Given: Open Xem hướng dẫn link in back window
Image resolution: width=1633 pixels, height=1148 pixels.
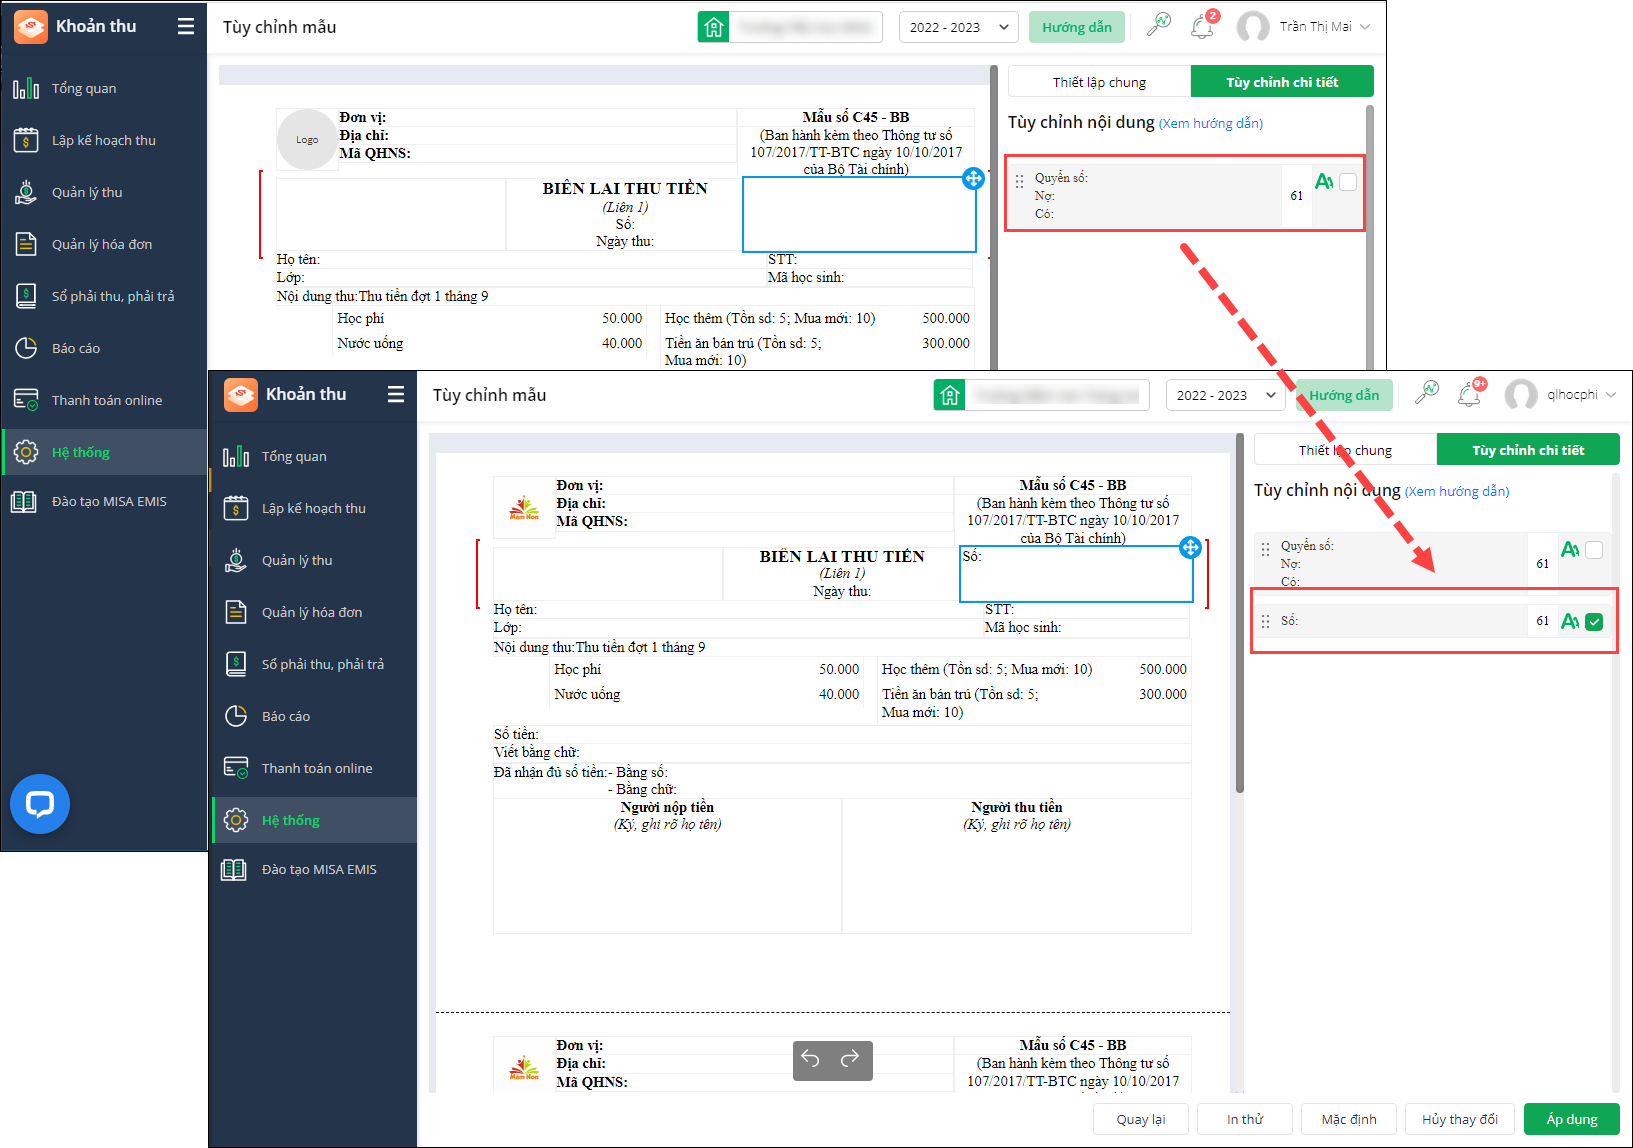Looking at the screenshot, I should coord(1211,124).
